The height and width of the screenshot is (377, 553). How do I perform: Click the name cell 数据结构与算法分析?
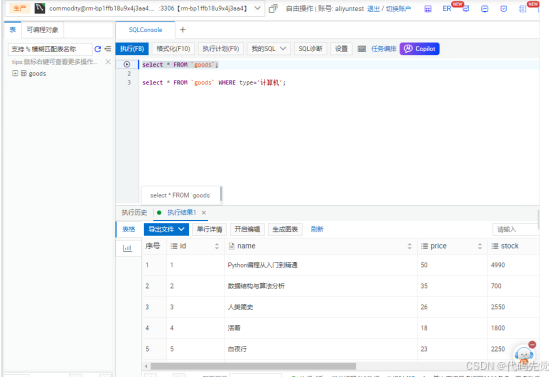point(256,286)
